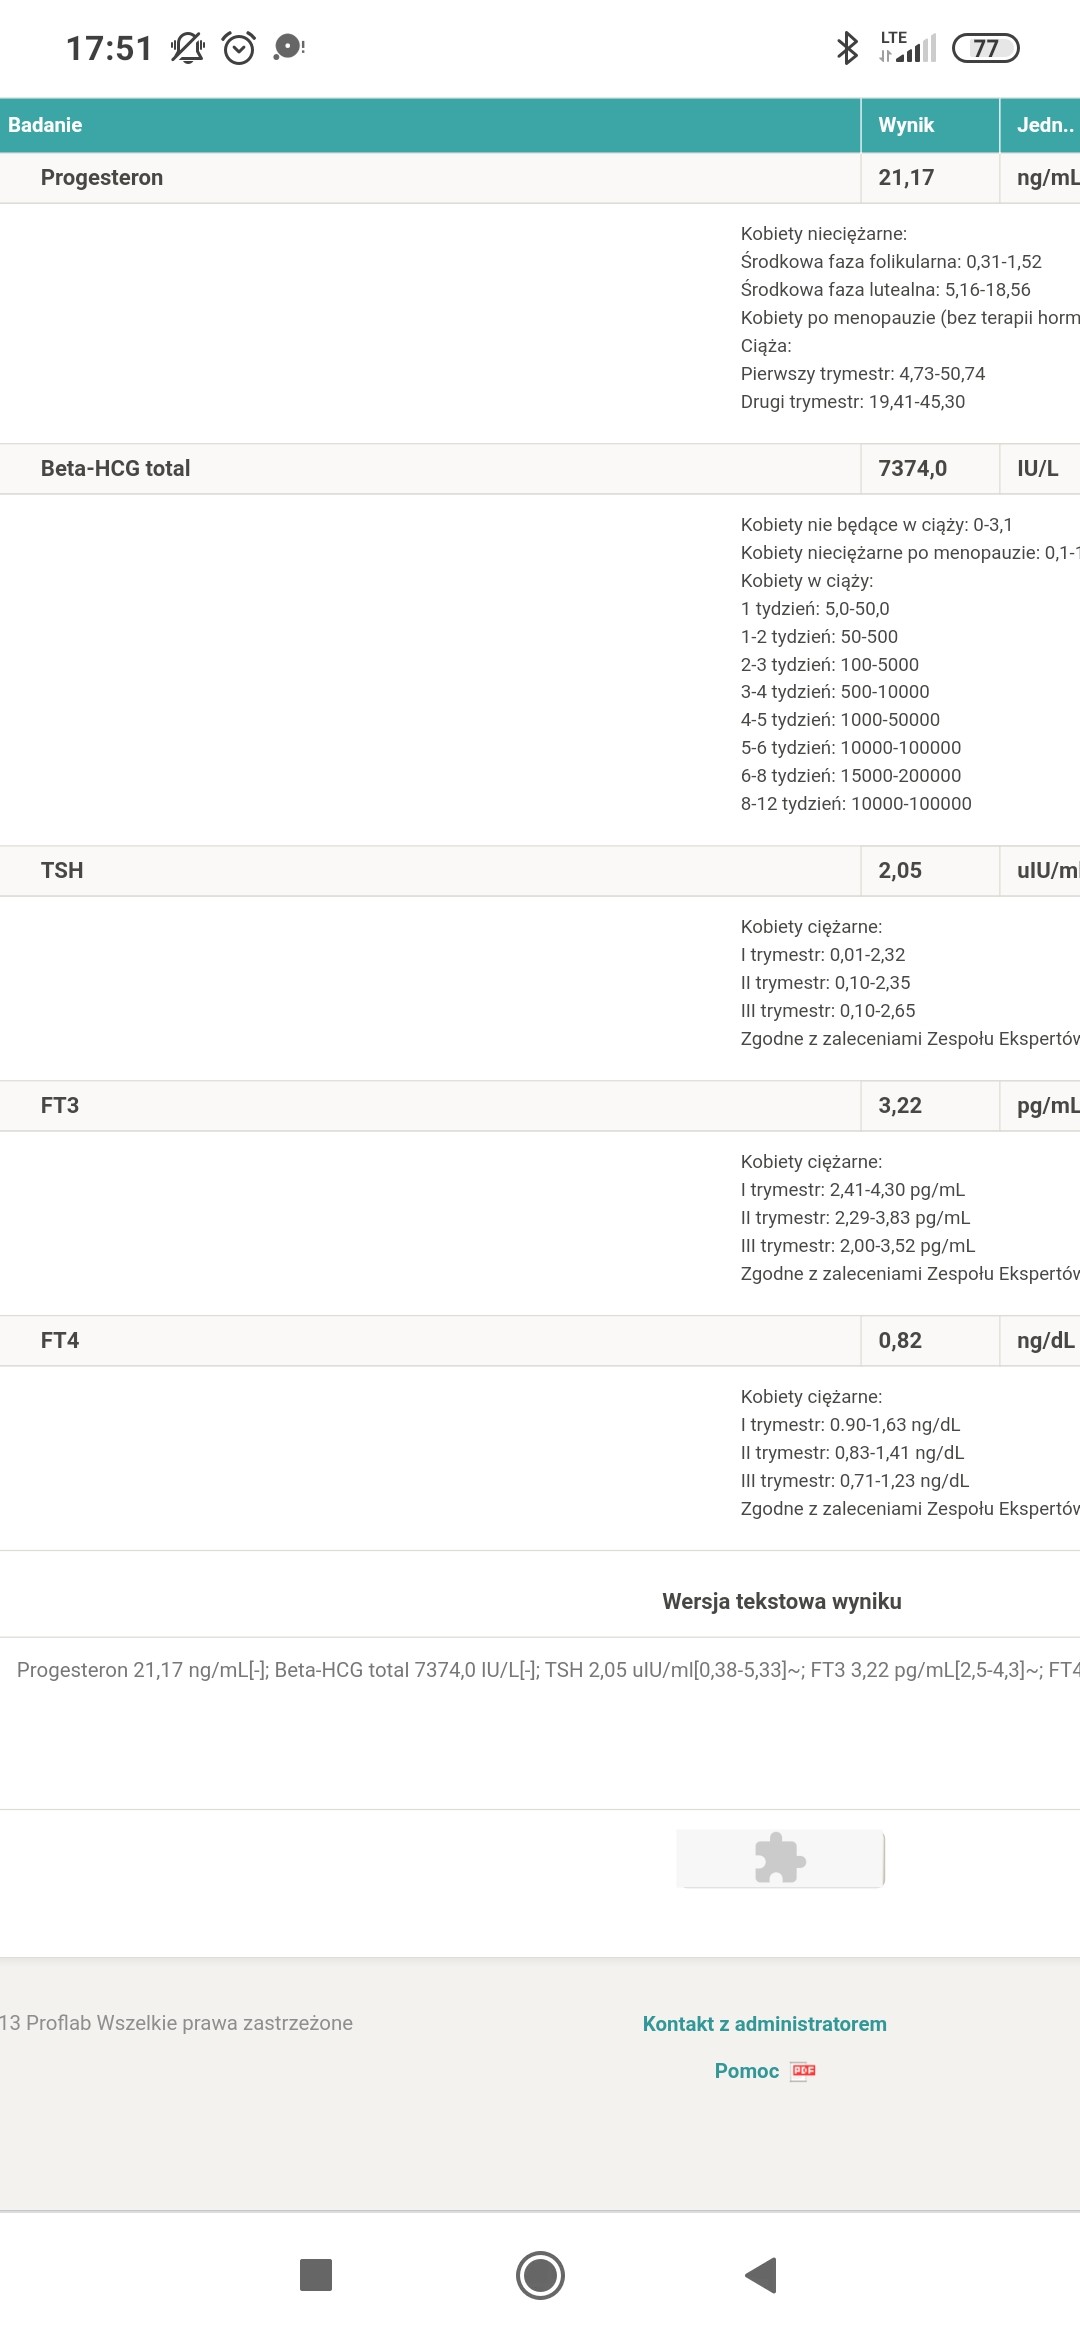The height and width of the screenshot is (2340, 1080).
Task: Tap the alarm clock status icon
Action: (239, 47)
